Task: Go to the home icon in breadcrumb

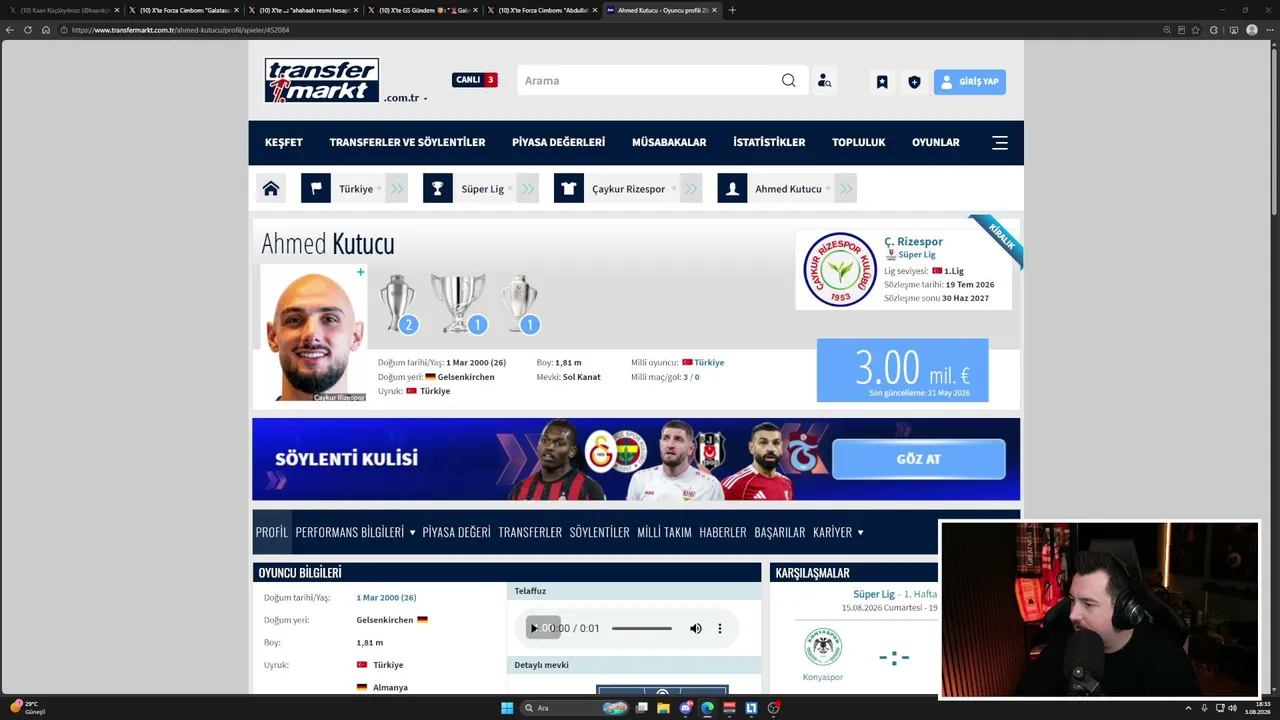Action: pos(270,188)
